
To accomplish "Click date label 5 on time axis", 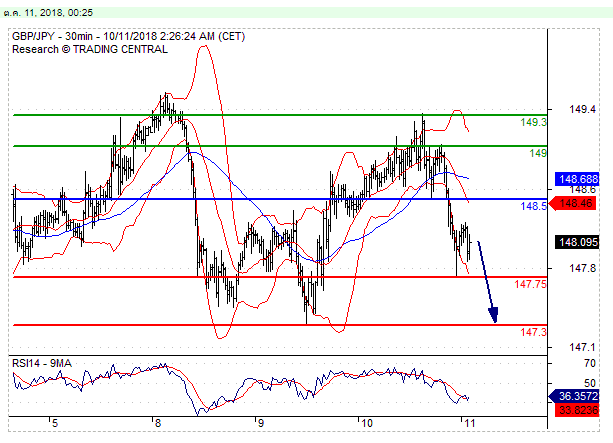I will coord(55,423).
